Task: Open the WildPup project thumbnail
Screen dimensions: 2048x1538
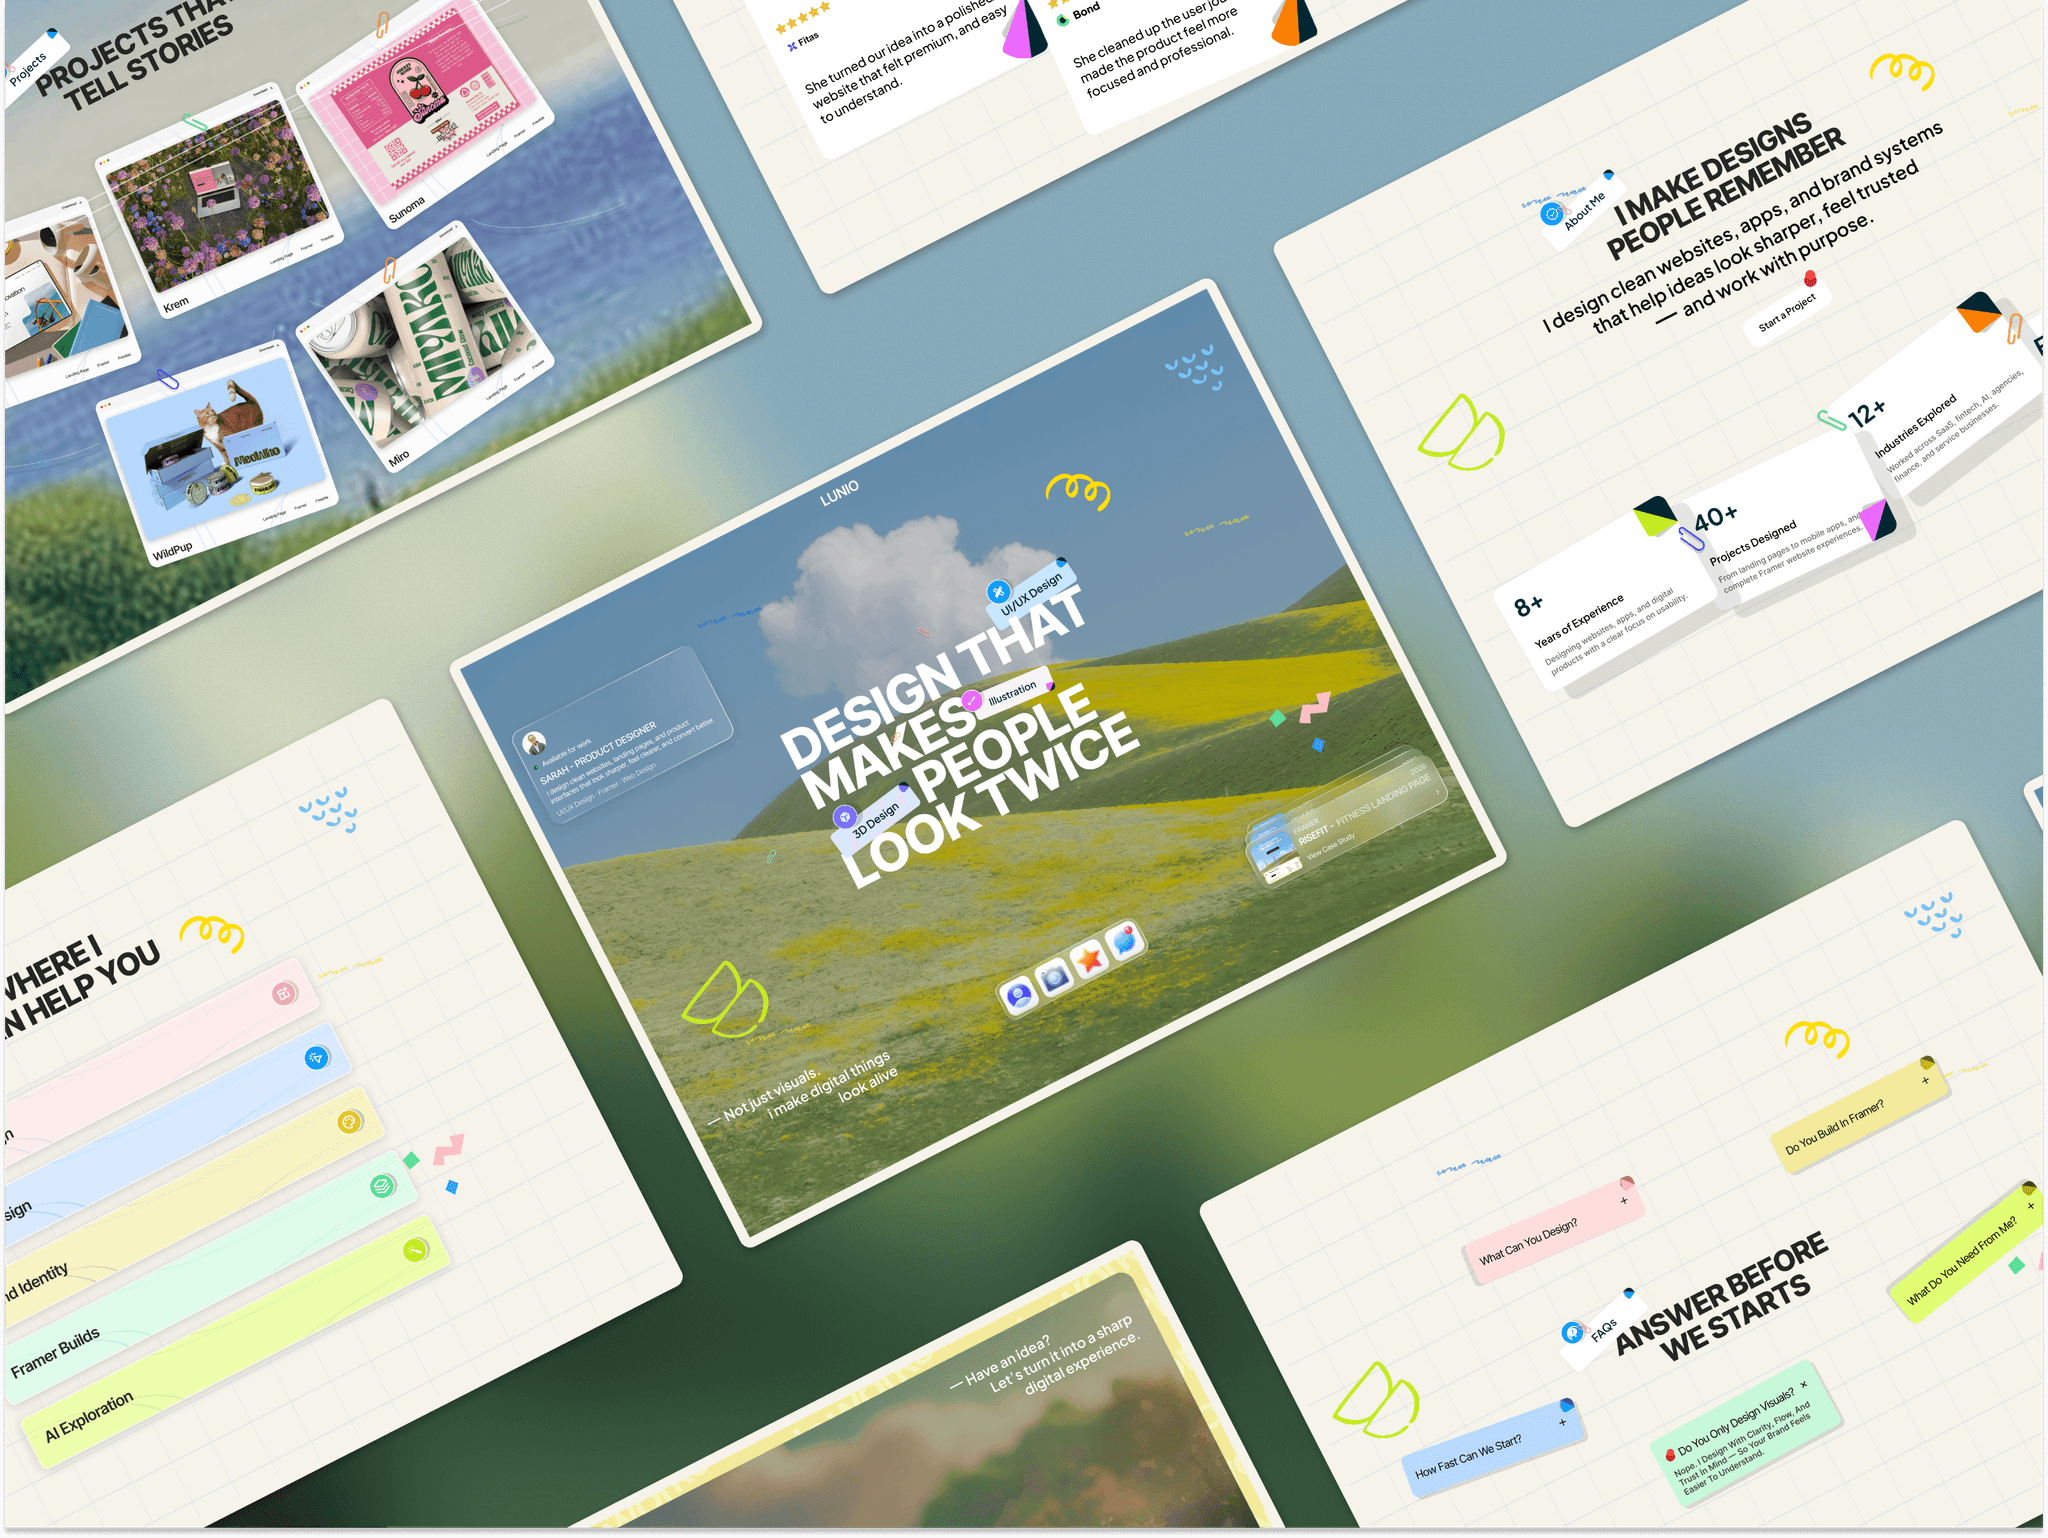Action: [215, 452]
